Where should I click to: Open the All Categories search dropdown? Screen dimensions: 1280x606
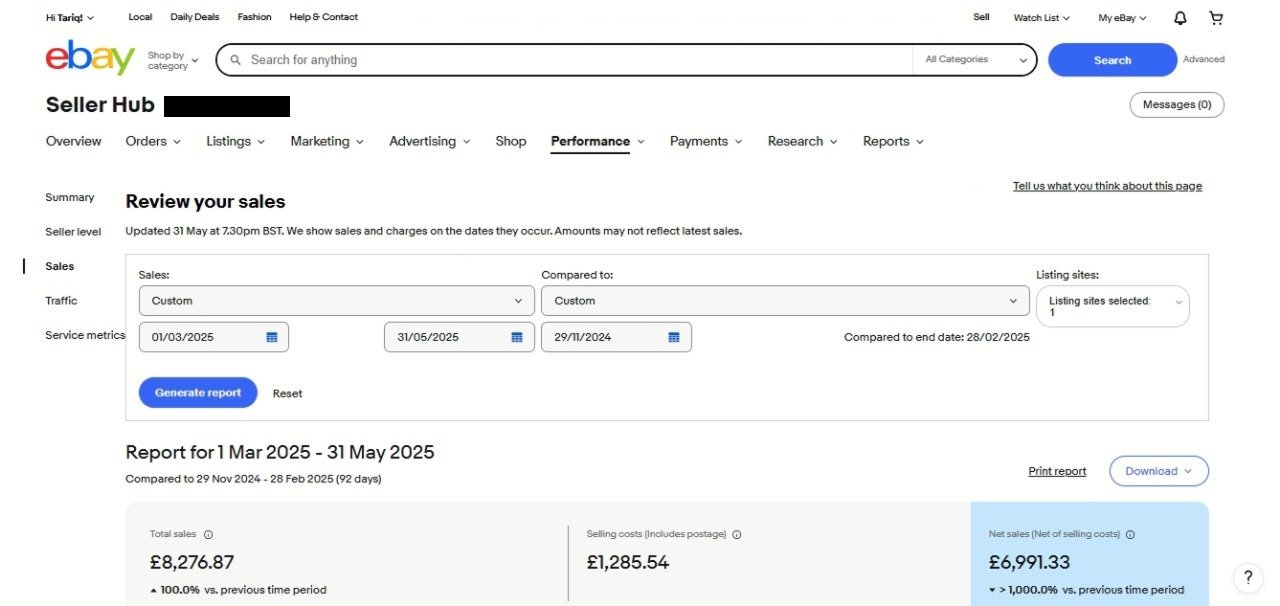point(975,60)
